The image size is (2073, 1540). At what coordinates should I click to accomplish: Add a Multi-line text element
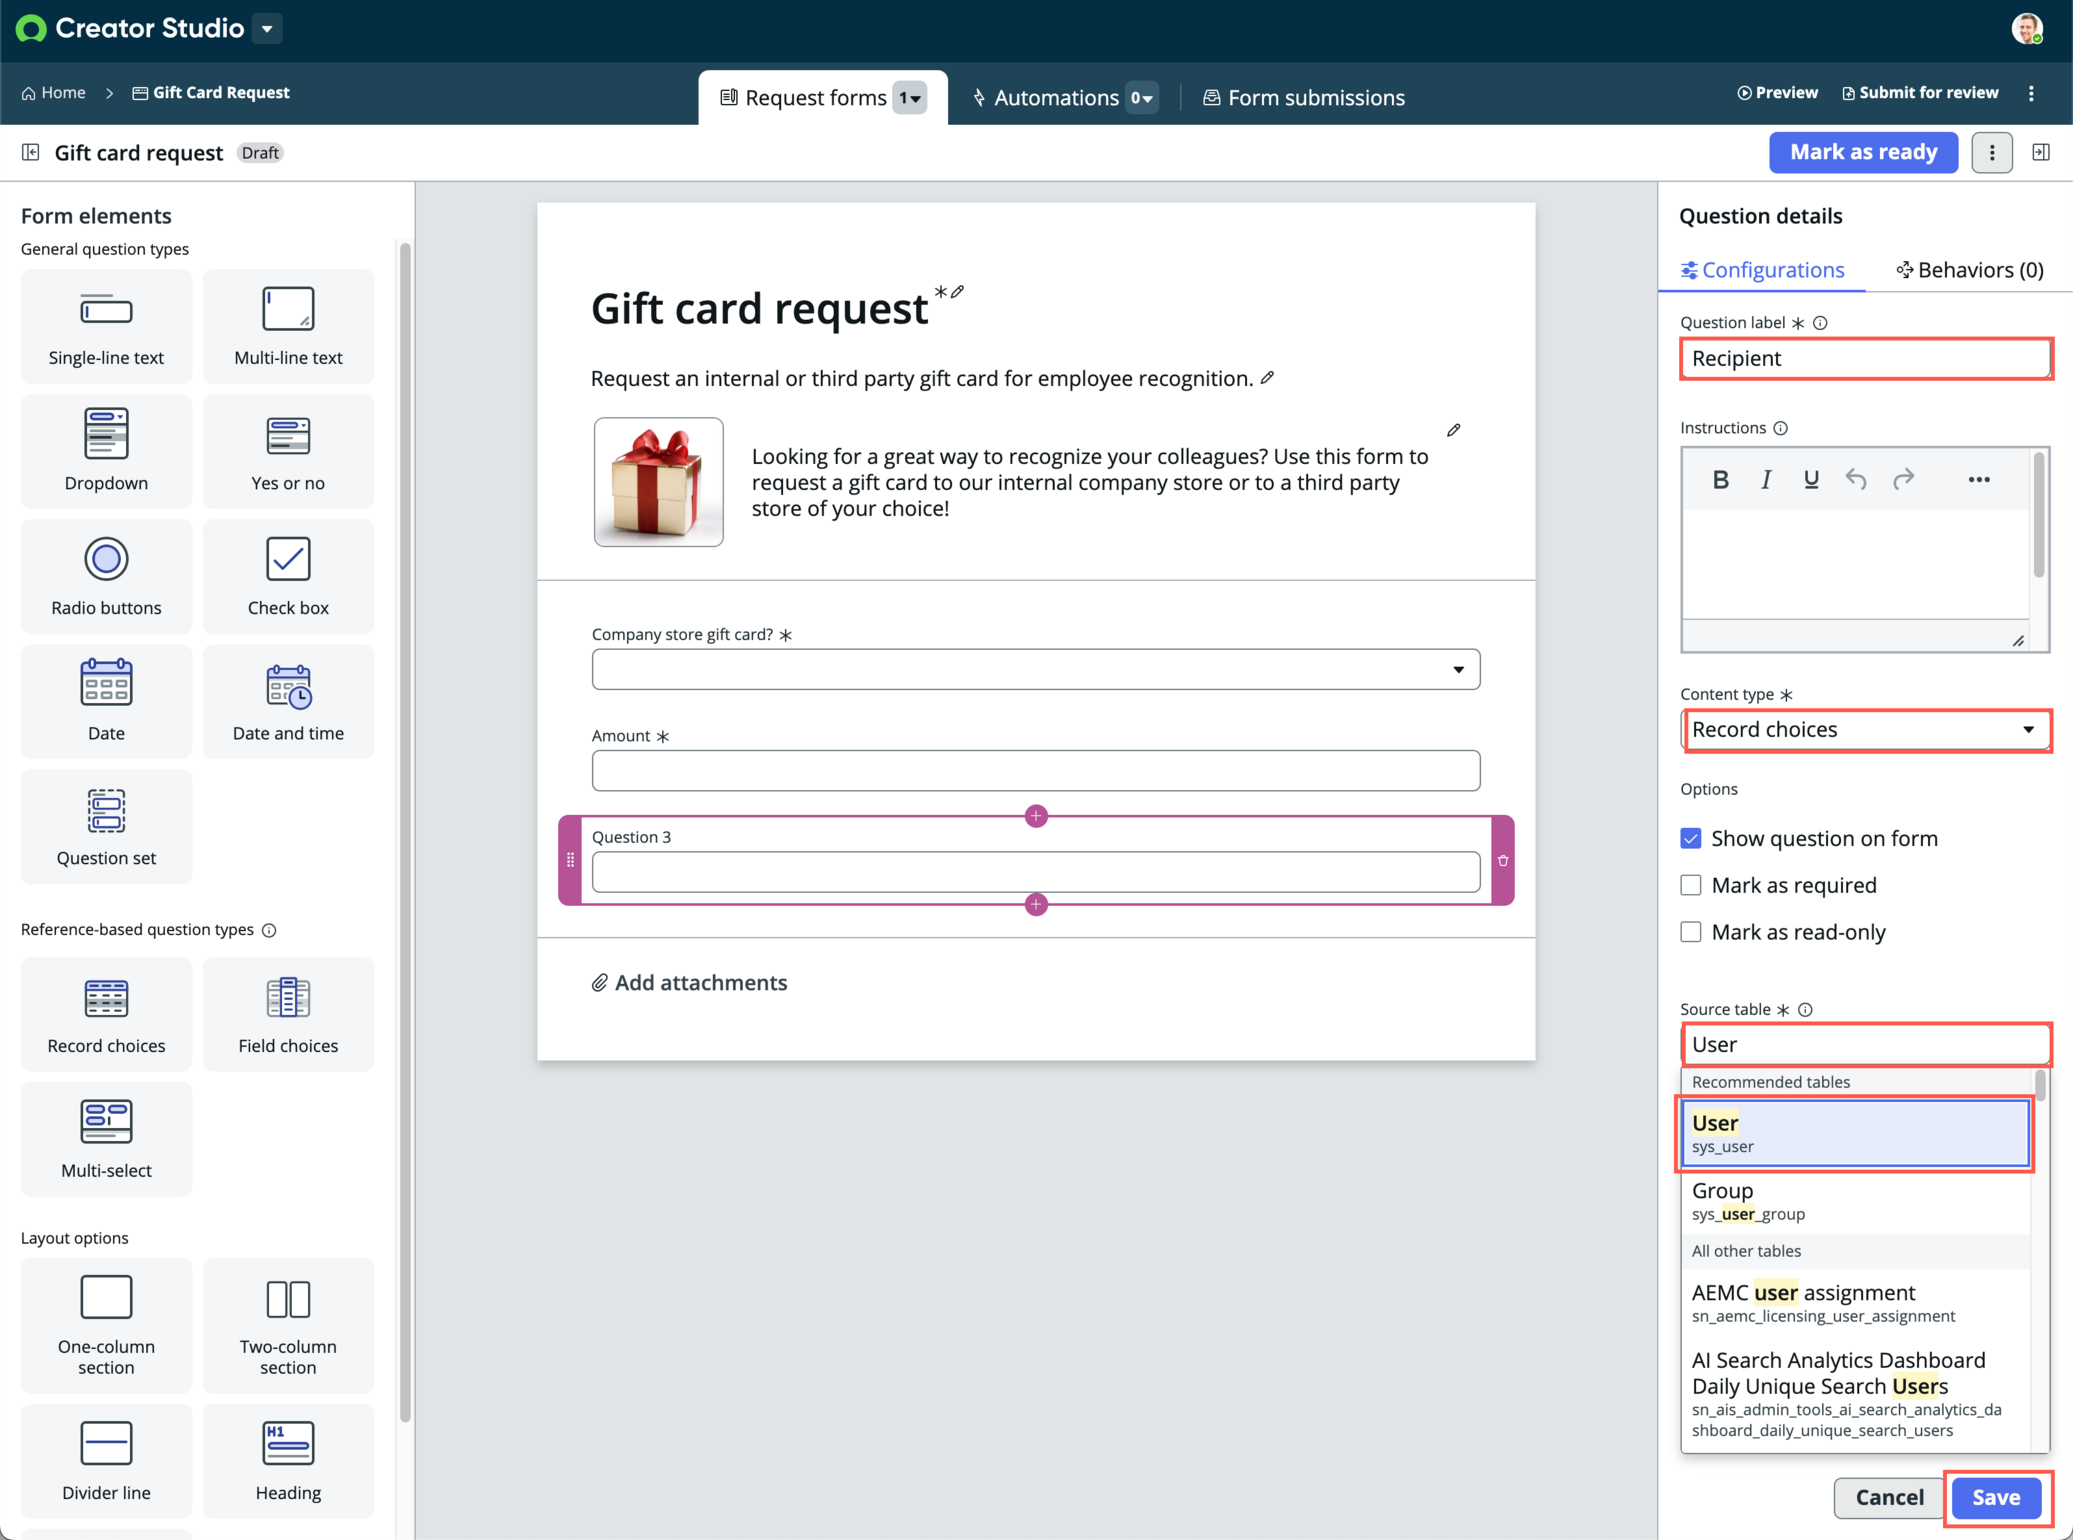(x=288, y=327)
